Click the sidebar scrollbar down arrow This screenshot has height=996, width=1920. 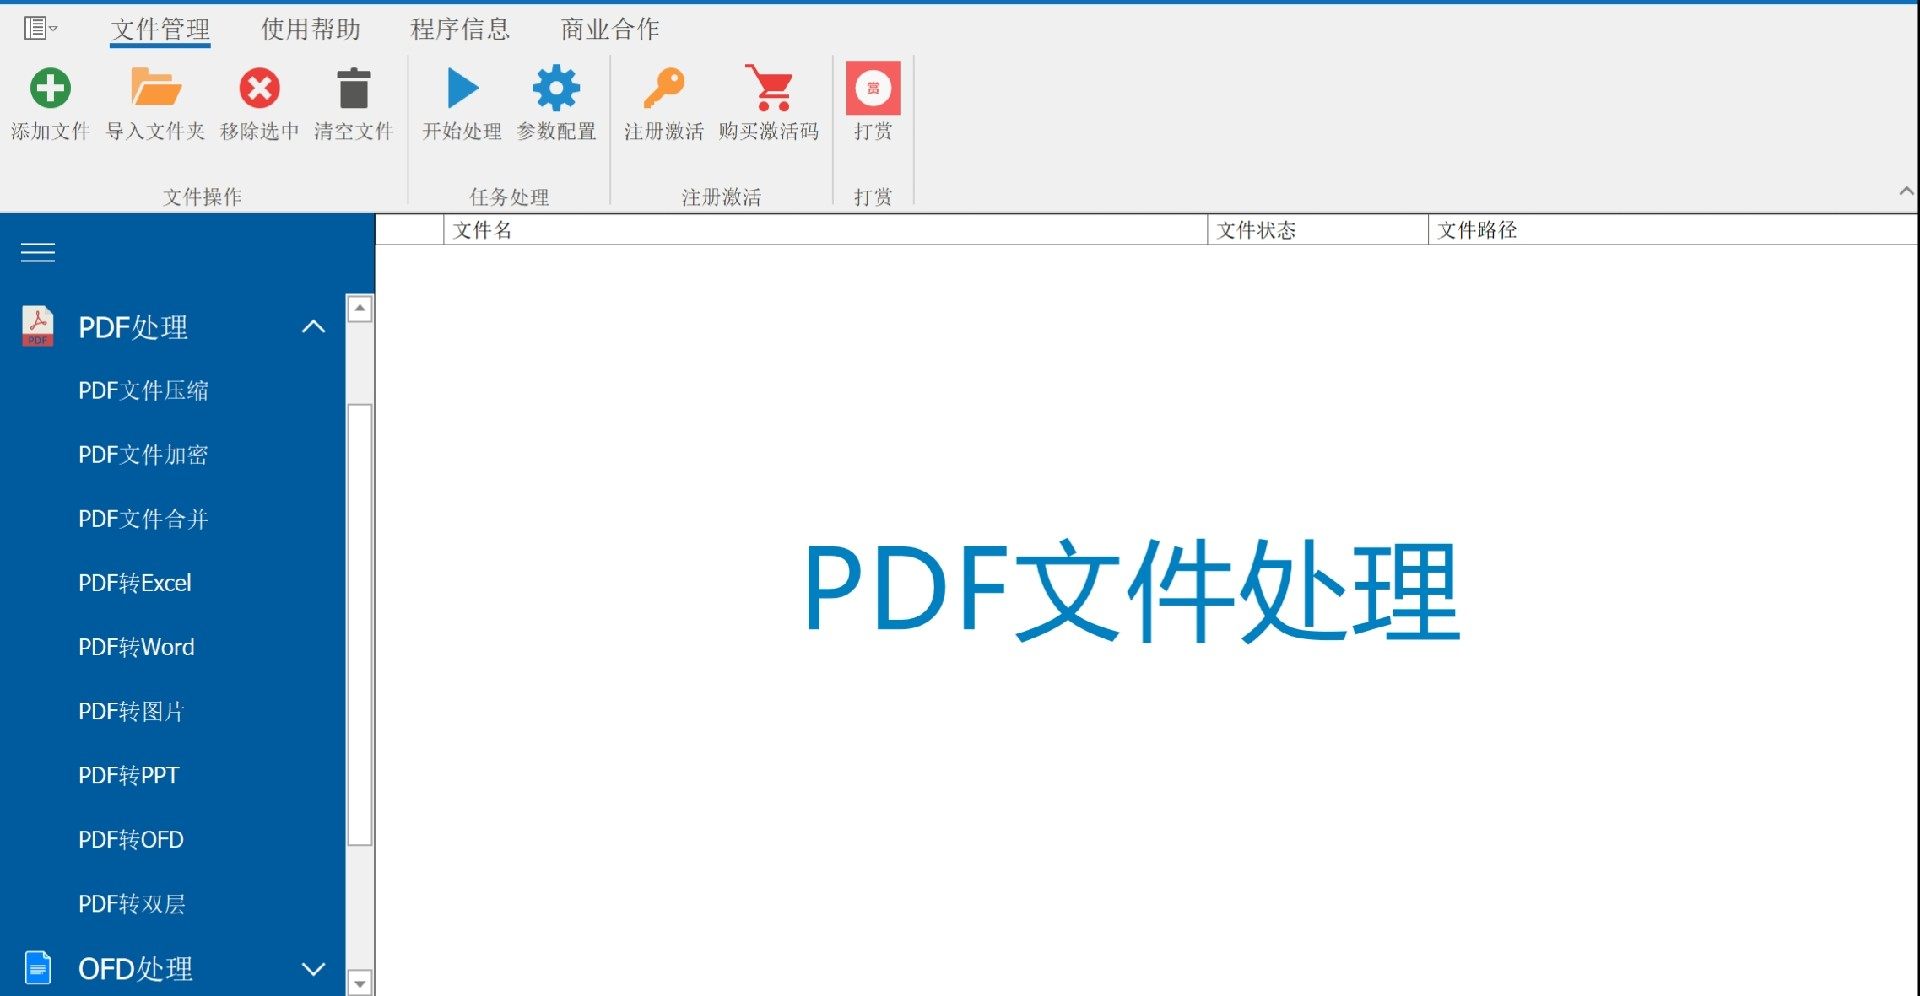360,982
